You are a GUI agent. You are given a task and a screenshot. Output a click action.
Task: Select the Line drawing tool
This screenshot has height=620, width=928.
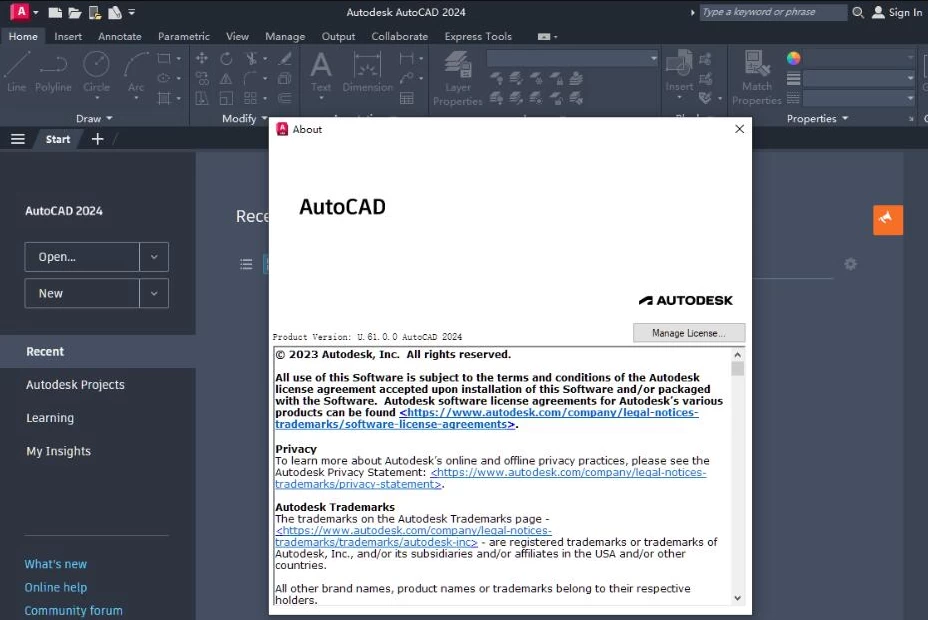click(15, 74)
